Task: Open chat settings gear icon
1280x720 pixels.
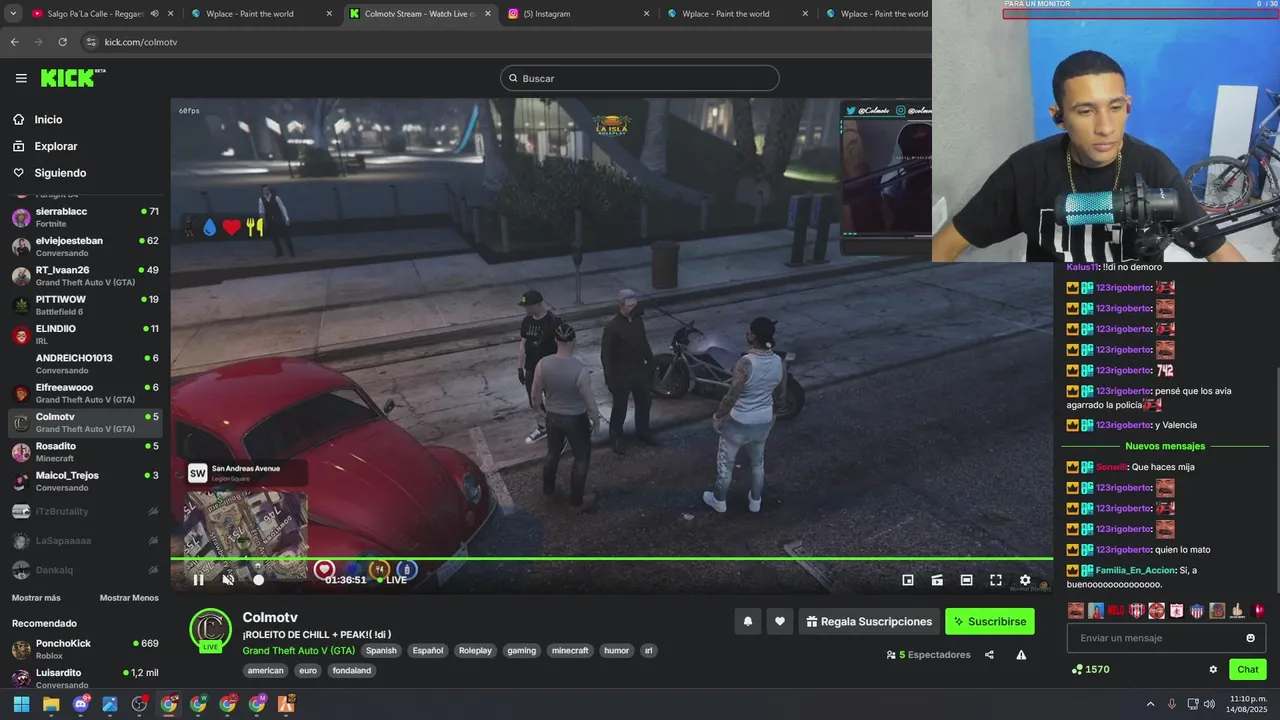Action: click(1213, 670)
